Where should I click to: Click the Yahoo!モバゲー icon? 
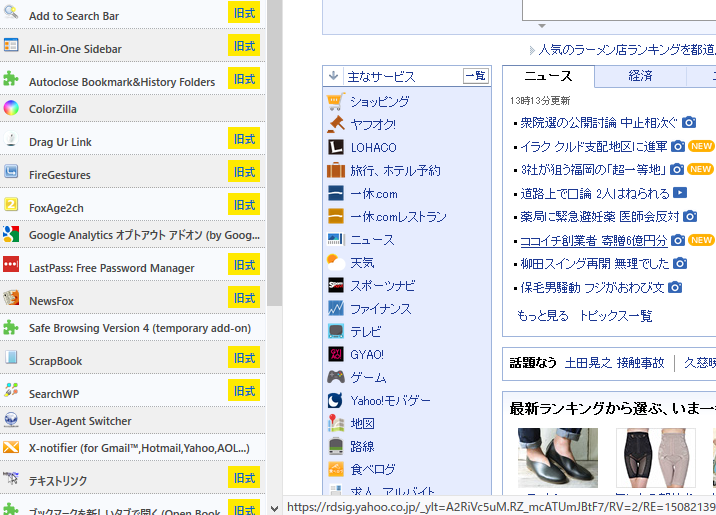click(x=336, y=400)
